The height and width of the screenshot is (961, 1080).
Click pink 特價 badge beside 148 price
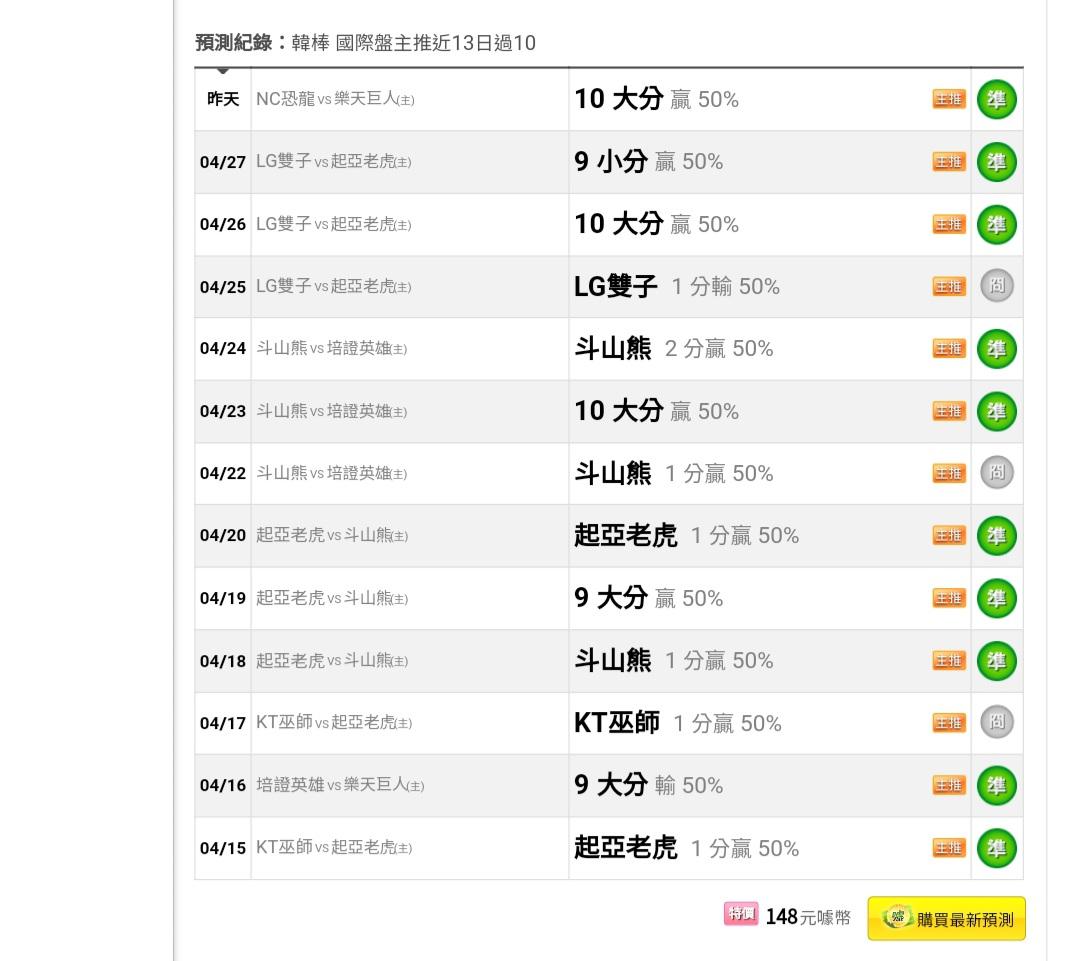[741, 914]
